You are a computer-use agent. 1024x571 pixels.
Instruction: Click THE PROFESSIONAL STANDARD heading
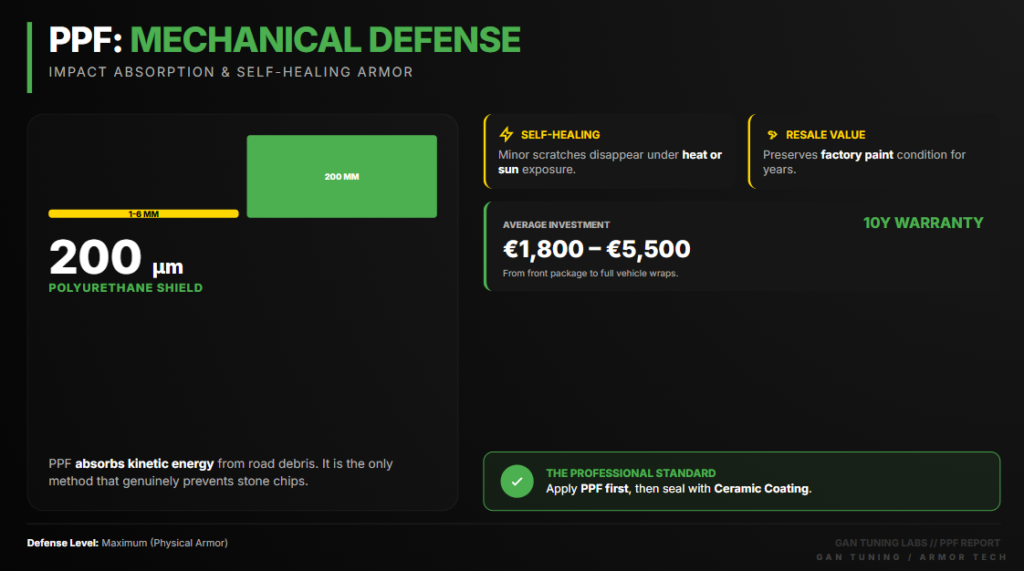[630, 473]
